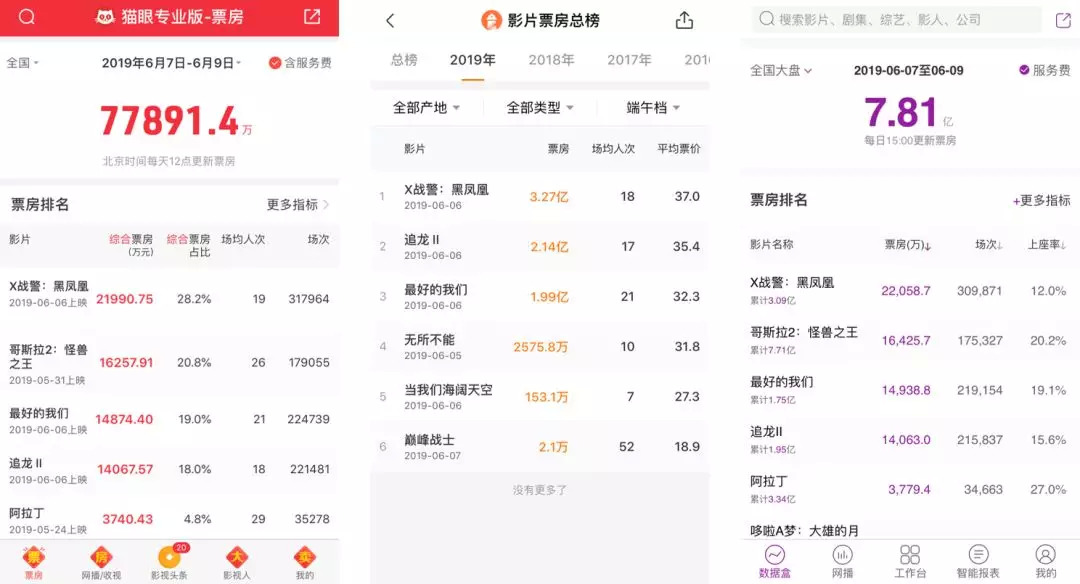Viewport: 1080px width, 584px height.
Task: Click 场均人次 header in middle panel
Action: (613, 149)
